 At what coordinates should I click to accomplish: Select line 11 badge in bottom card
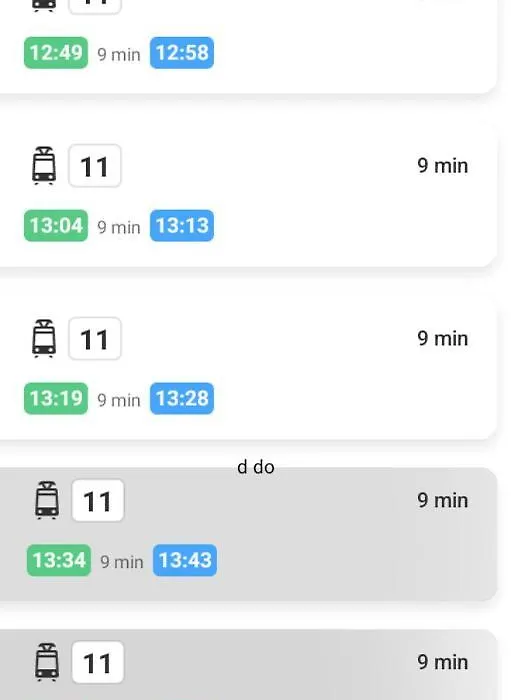[x=98, y=662]
